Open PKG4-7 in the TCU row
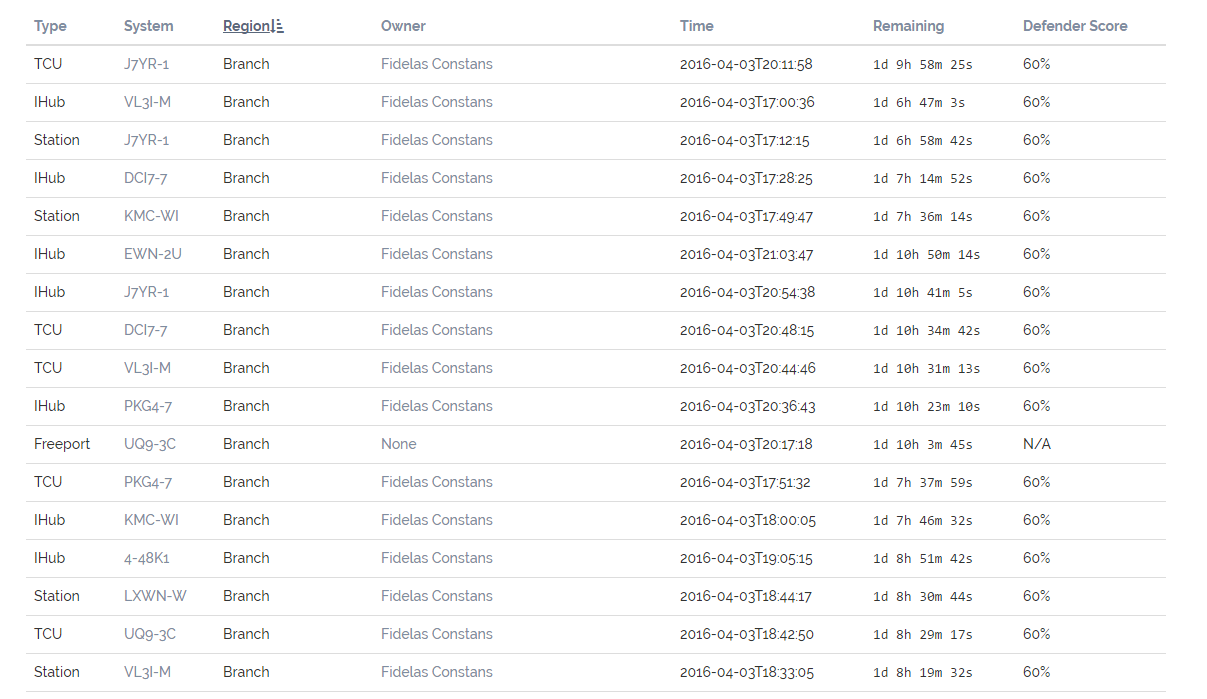Image resolution: width=1207 pixels, height=699 pixels. click(x=148, y=482)
